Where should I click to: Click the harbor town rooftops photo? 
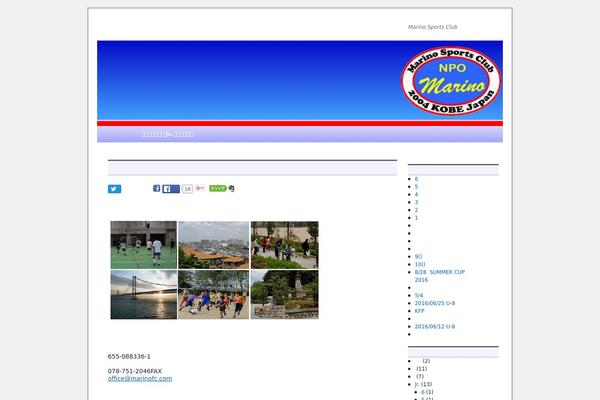pyautogui.click(x=214, y=245)
